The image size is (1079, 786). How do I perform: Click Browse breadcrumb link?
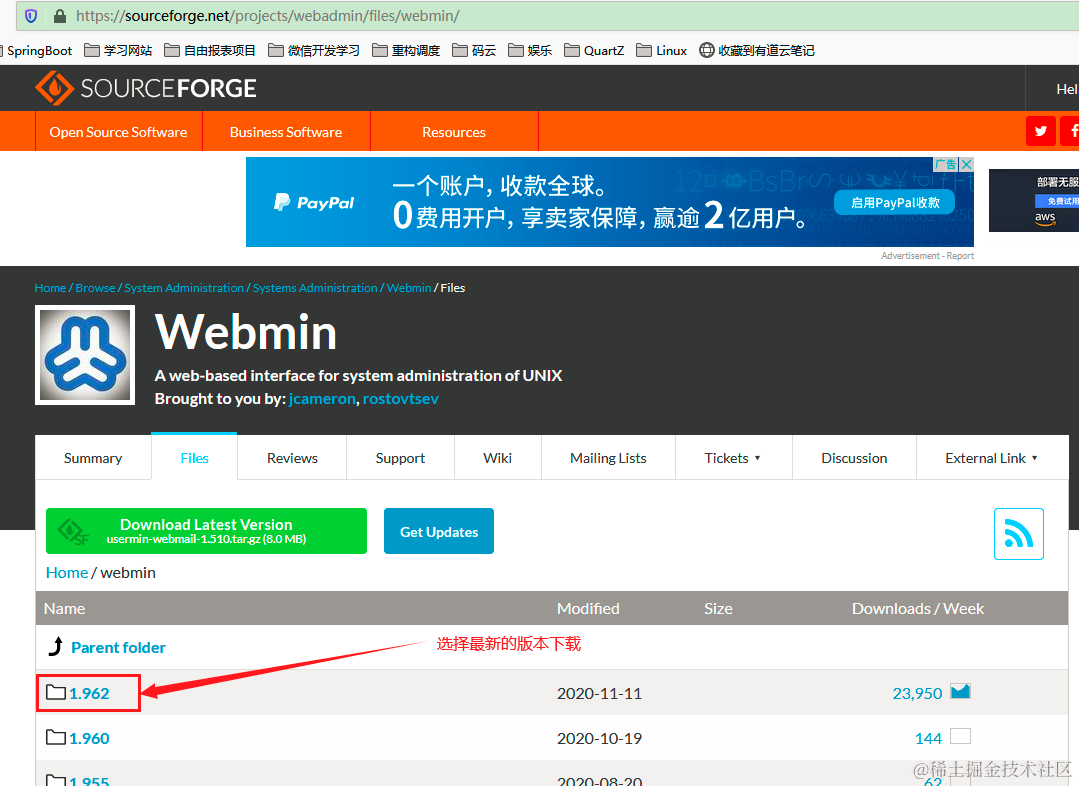tap(95, 288)
